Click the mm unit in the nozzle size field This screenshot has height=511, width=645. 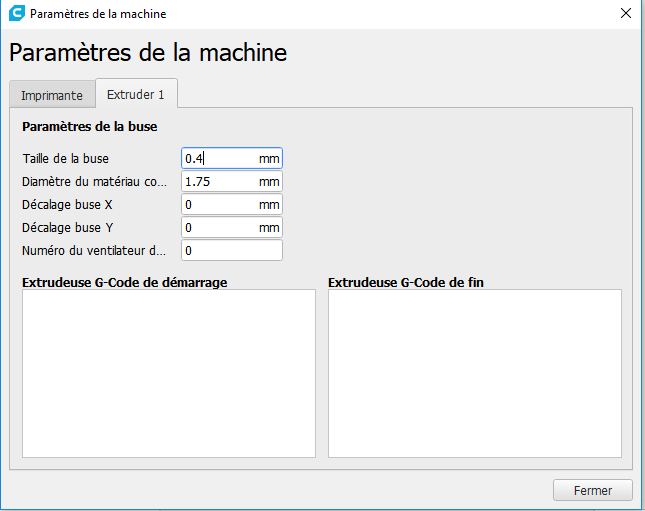point(269,158)
